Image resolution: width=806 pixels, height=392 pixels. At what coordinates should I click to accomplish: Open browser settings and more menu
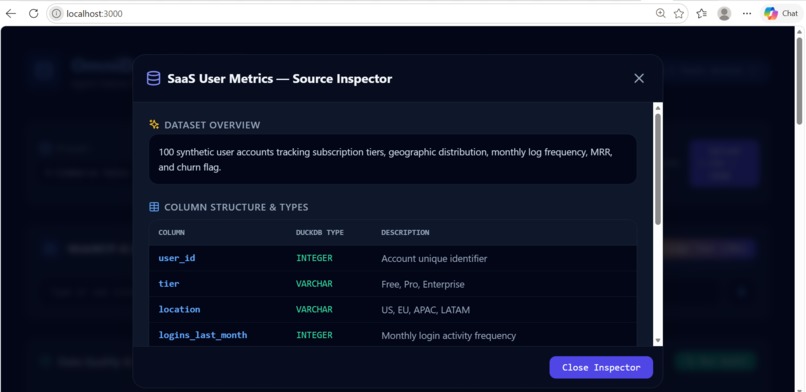tap(747, 14)
